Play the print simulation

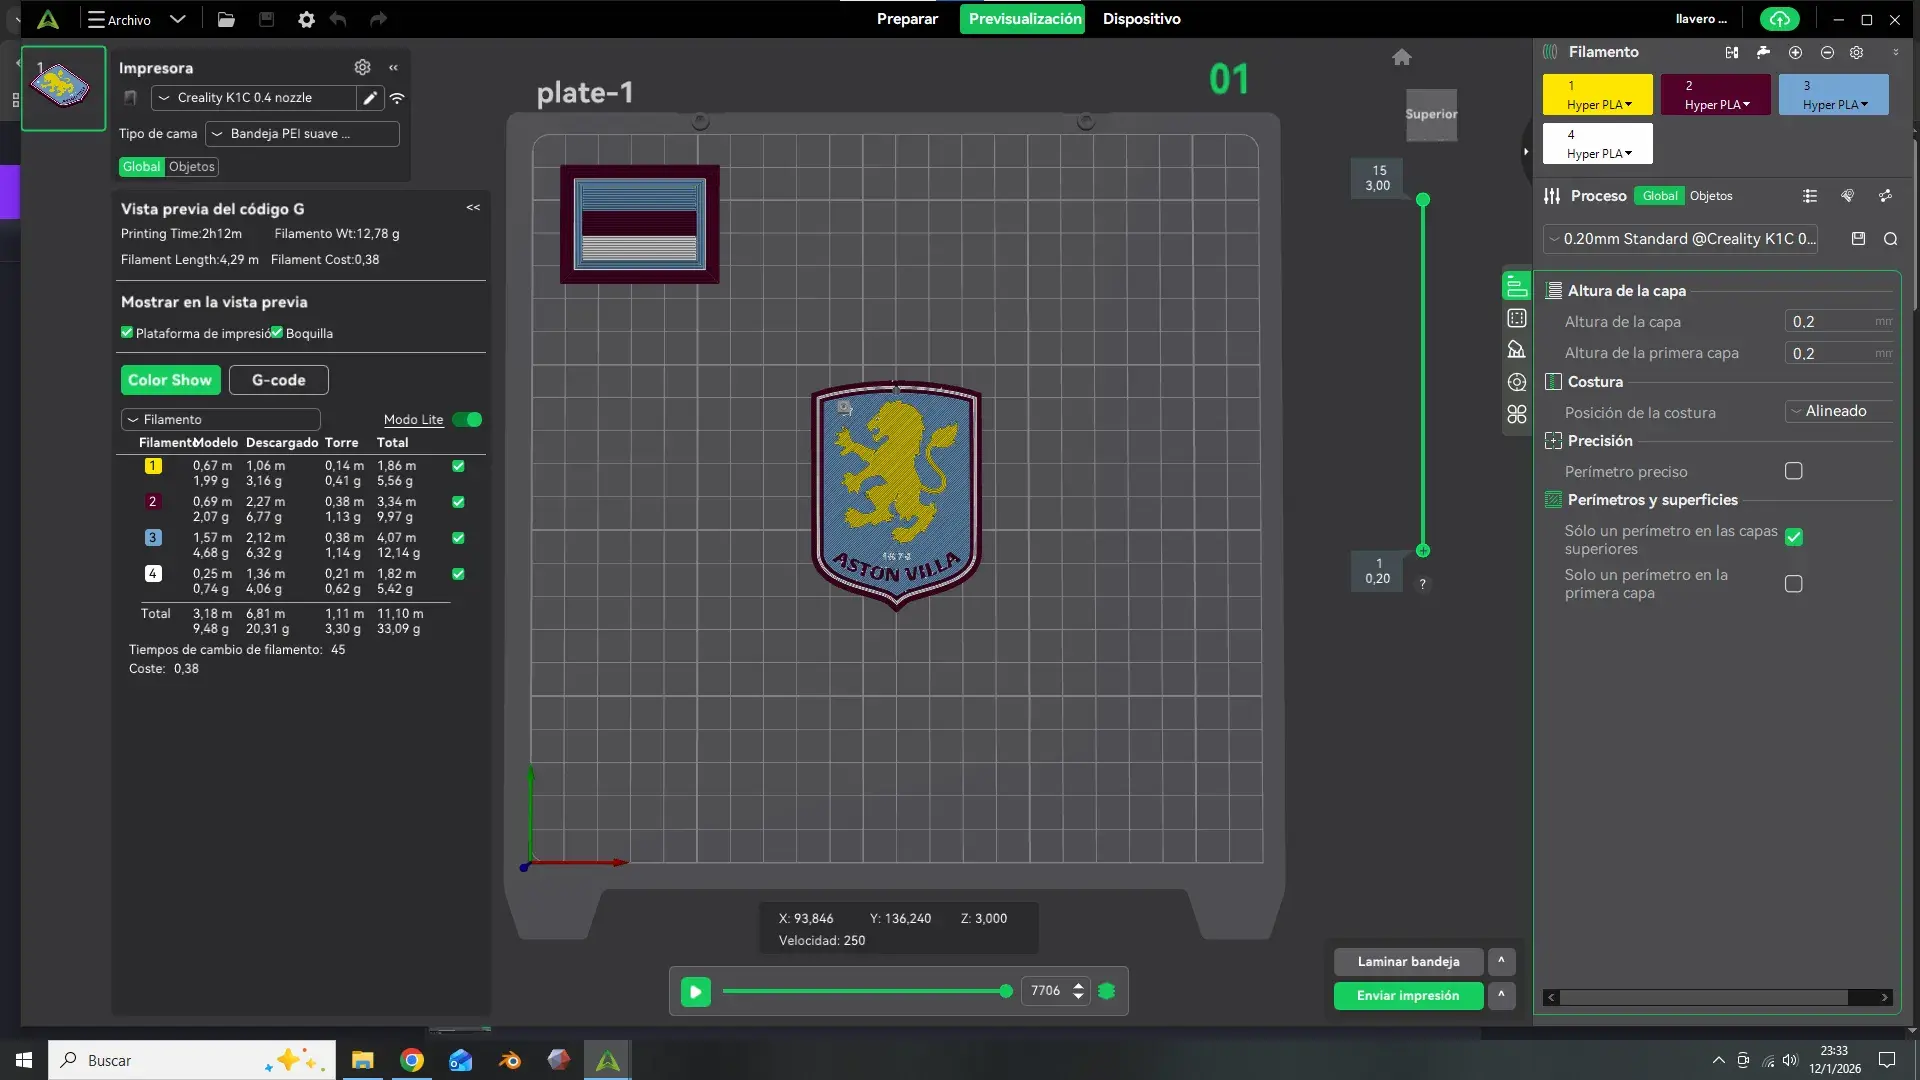coord(695,991)
